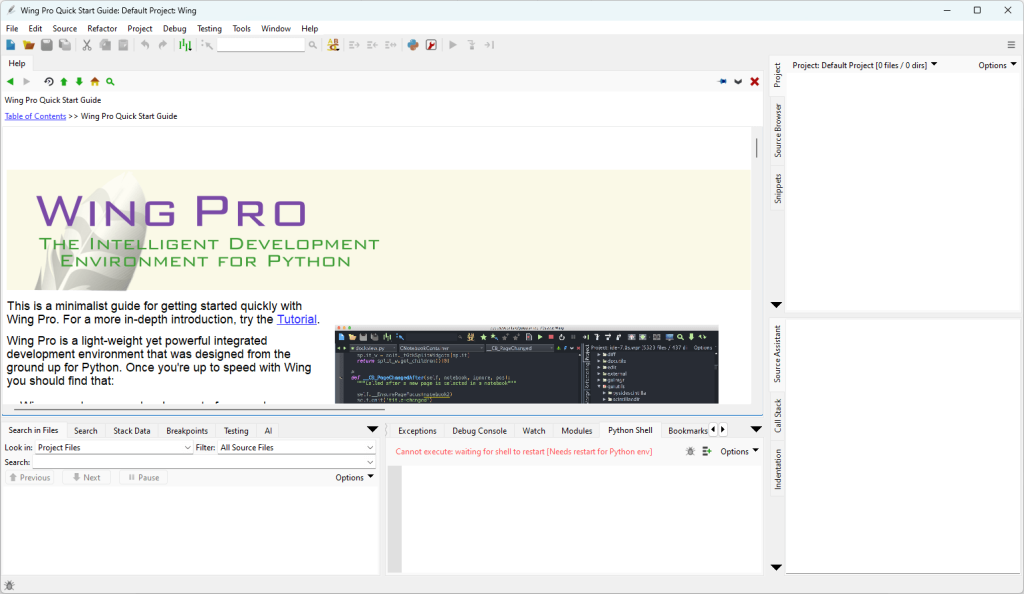1024x594 pixels.
Task: Switch to the Breakpoints tab
Action: (x=185, y=430)
